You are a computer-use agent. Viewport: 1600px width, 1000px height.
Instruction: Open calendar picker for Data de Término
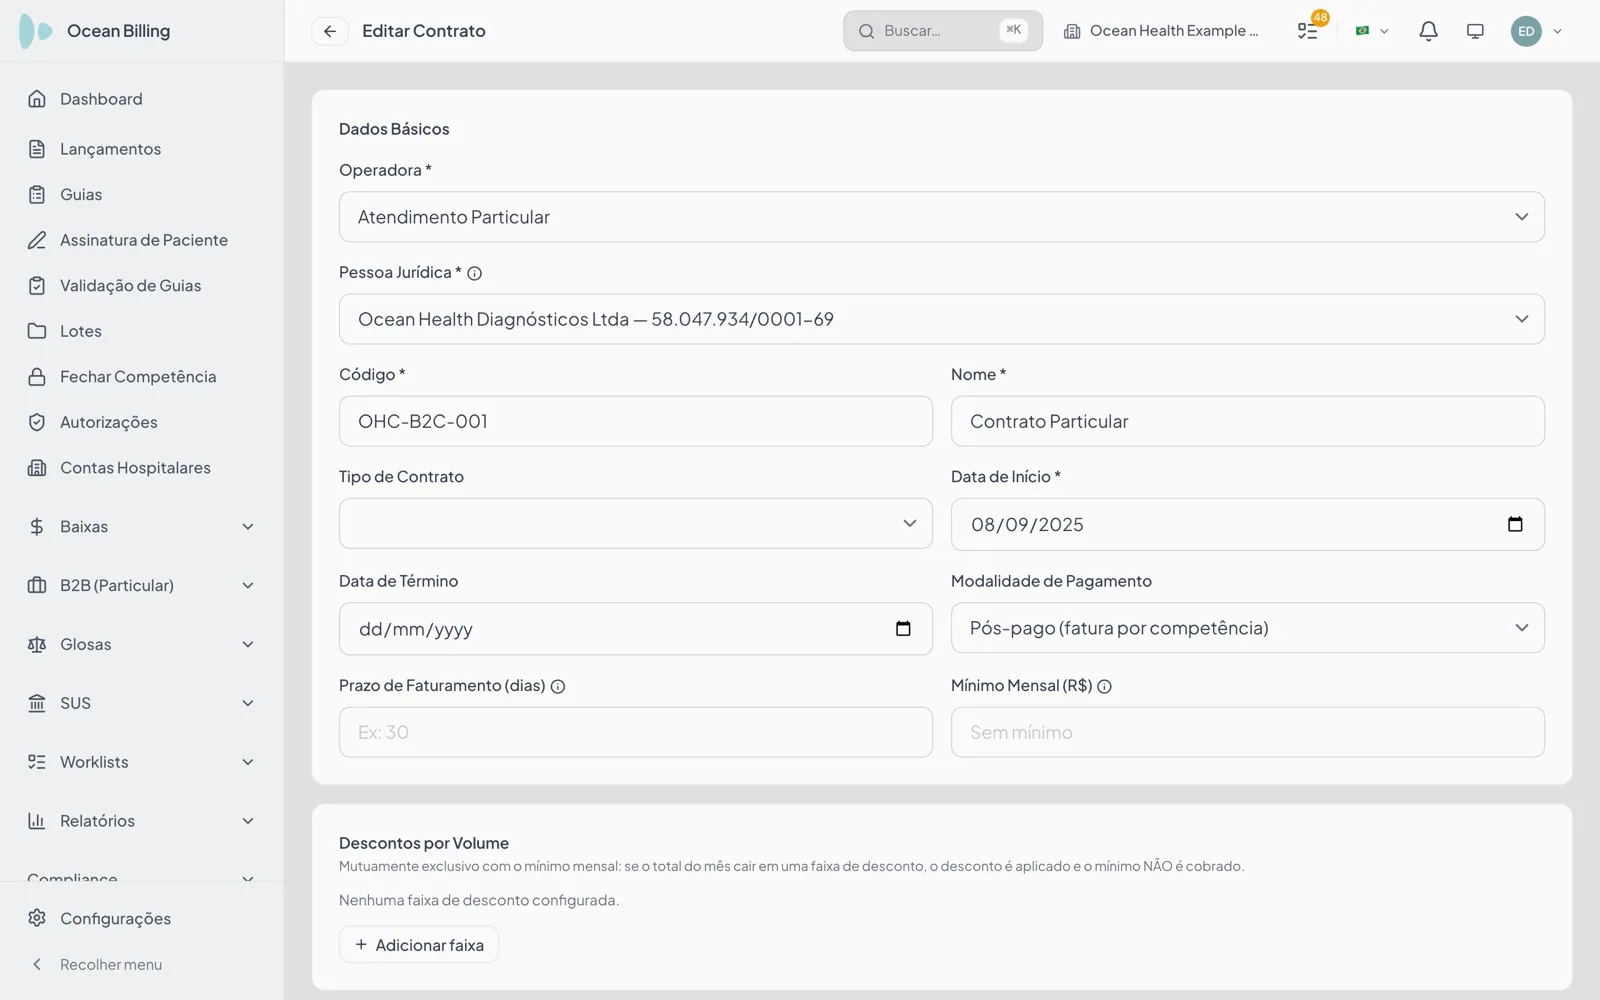click(903, 628)
